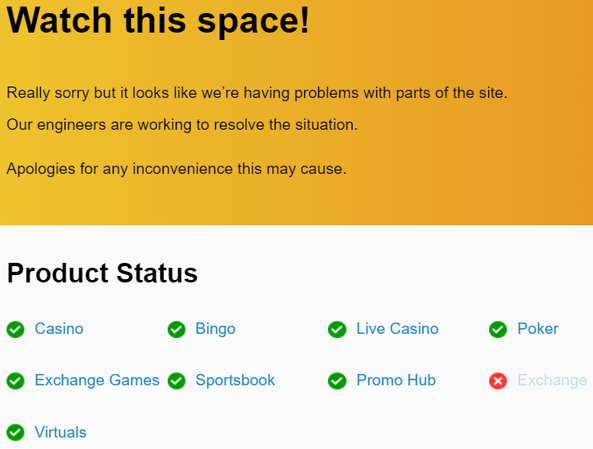Screen dimensions: 593x449
Task: Click the red cross icon beside Exchange
Action: pyautogui.click(x=498, y=381)
